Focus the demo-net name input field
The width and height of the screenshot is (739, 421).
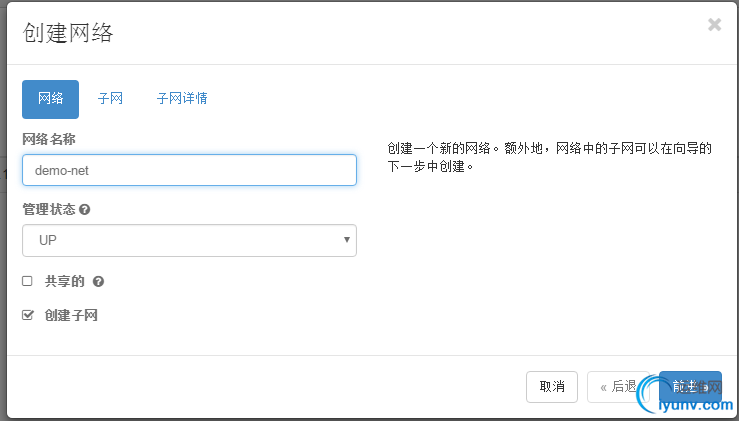point(189,170)
